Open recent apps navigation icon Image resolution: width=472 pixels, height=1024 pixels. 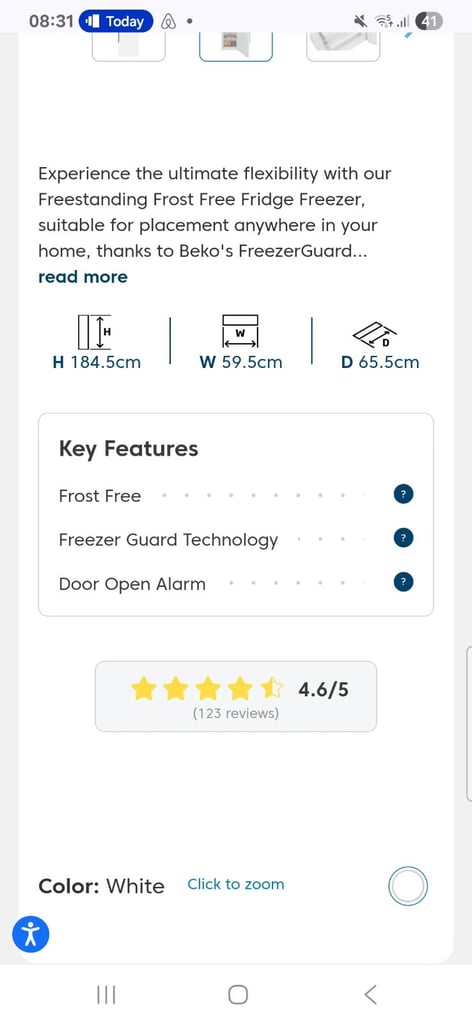click(x=106, y=995)
